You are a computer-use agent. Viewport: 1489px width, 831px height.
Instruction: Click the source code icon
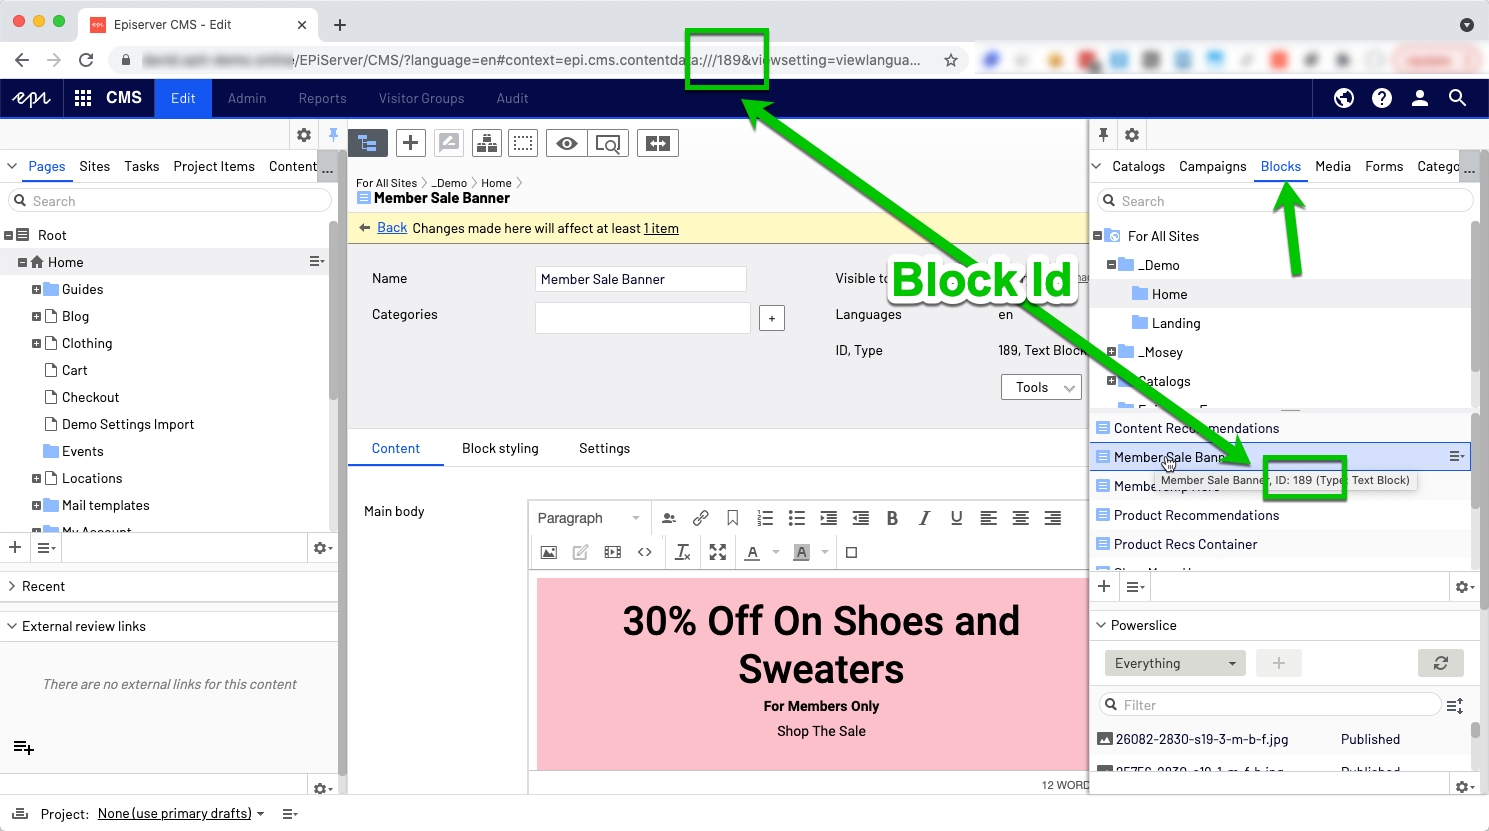pyautogui.click(x=645, y=552)
